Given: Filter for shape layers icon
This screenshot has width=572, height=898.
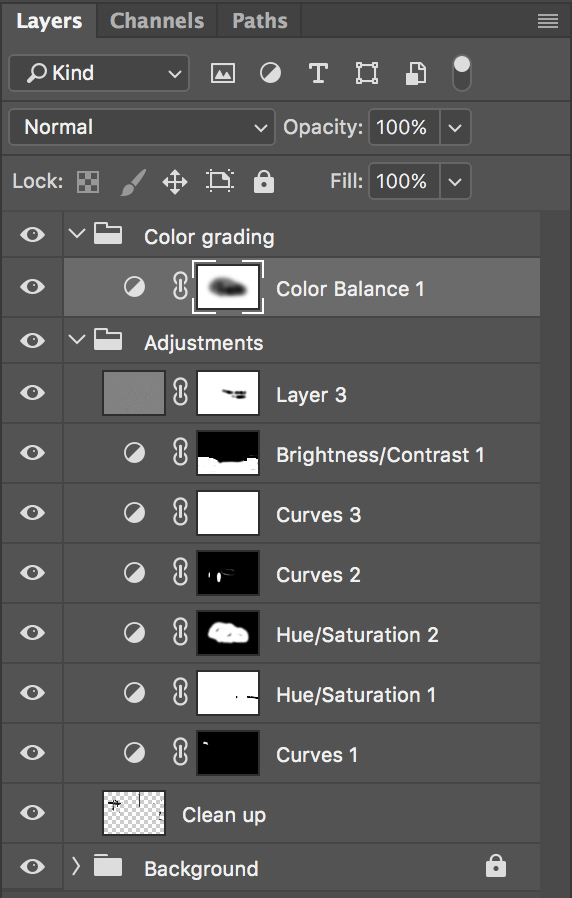Looking at the screenshot, I should point(366,73).
